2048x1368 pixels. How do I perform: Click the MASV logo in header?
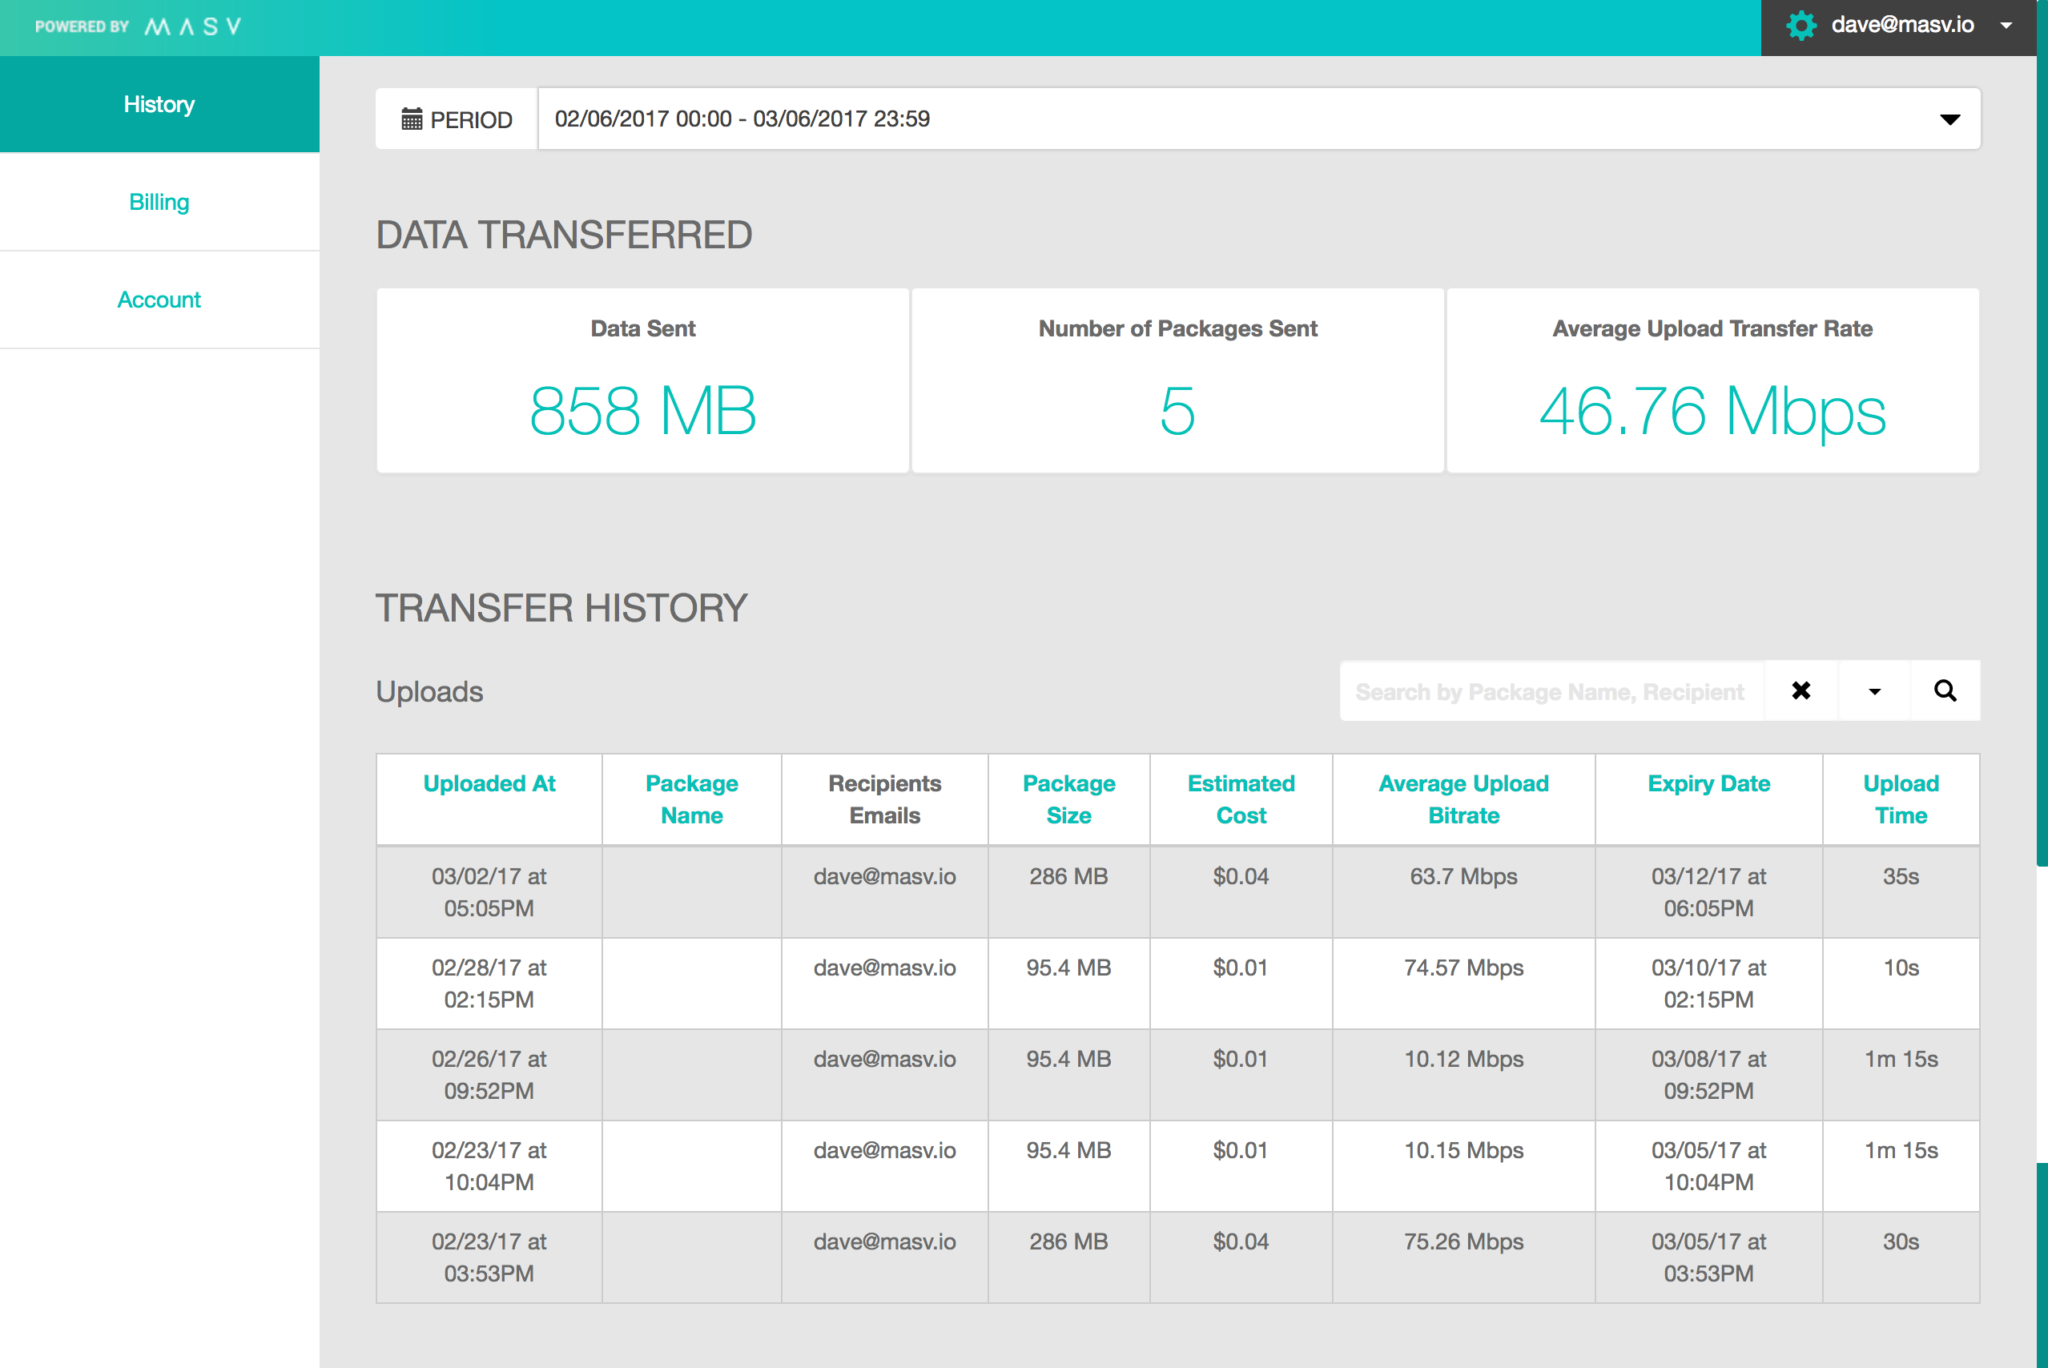pos(193,27)
